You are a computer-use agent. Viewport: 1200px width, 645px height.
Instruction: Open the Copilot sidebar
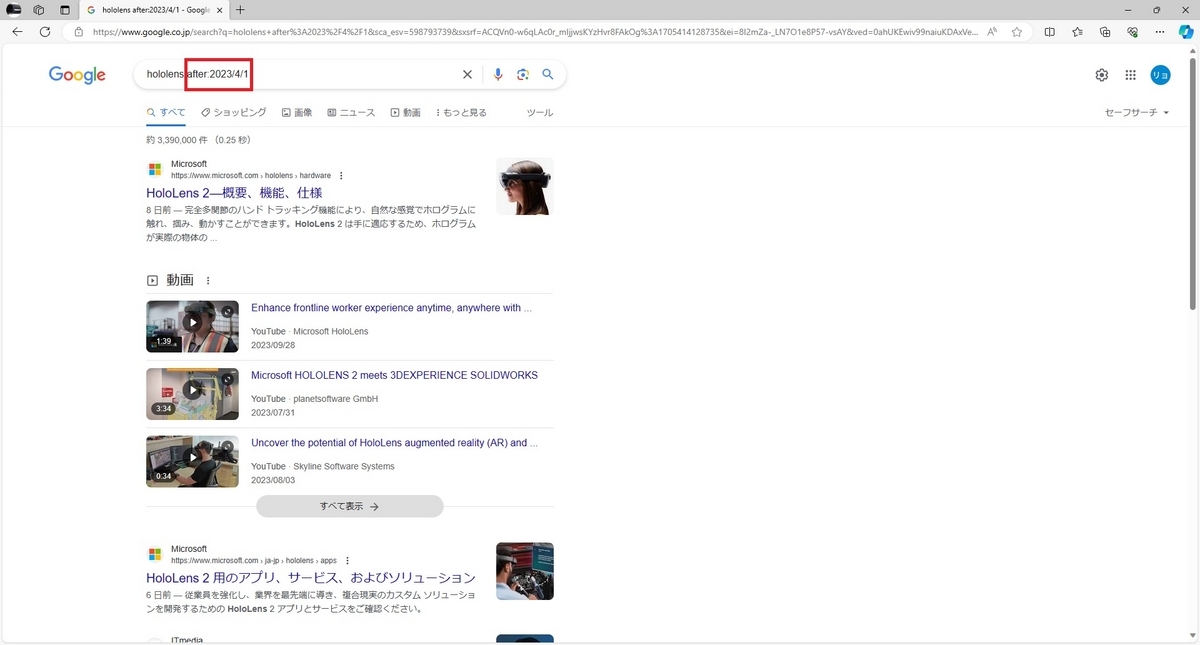tap(1186, 32)
